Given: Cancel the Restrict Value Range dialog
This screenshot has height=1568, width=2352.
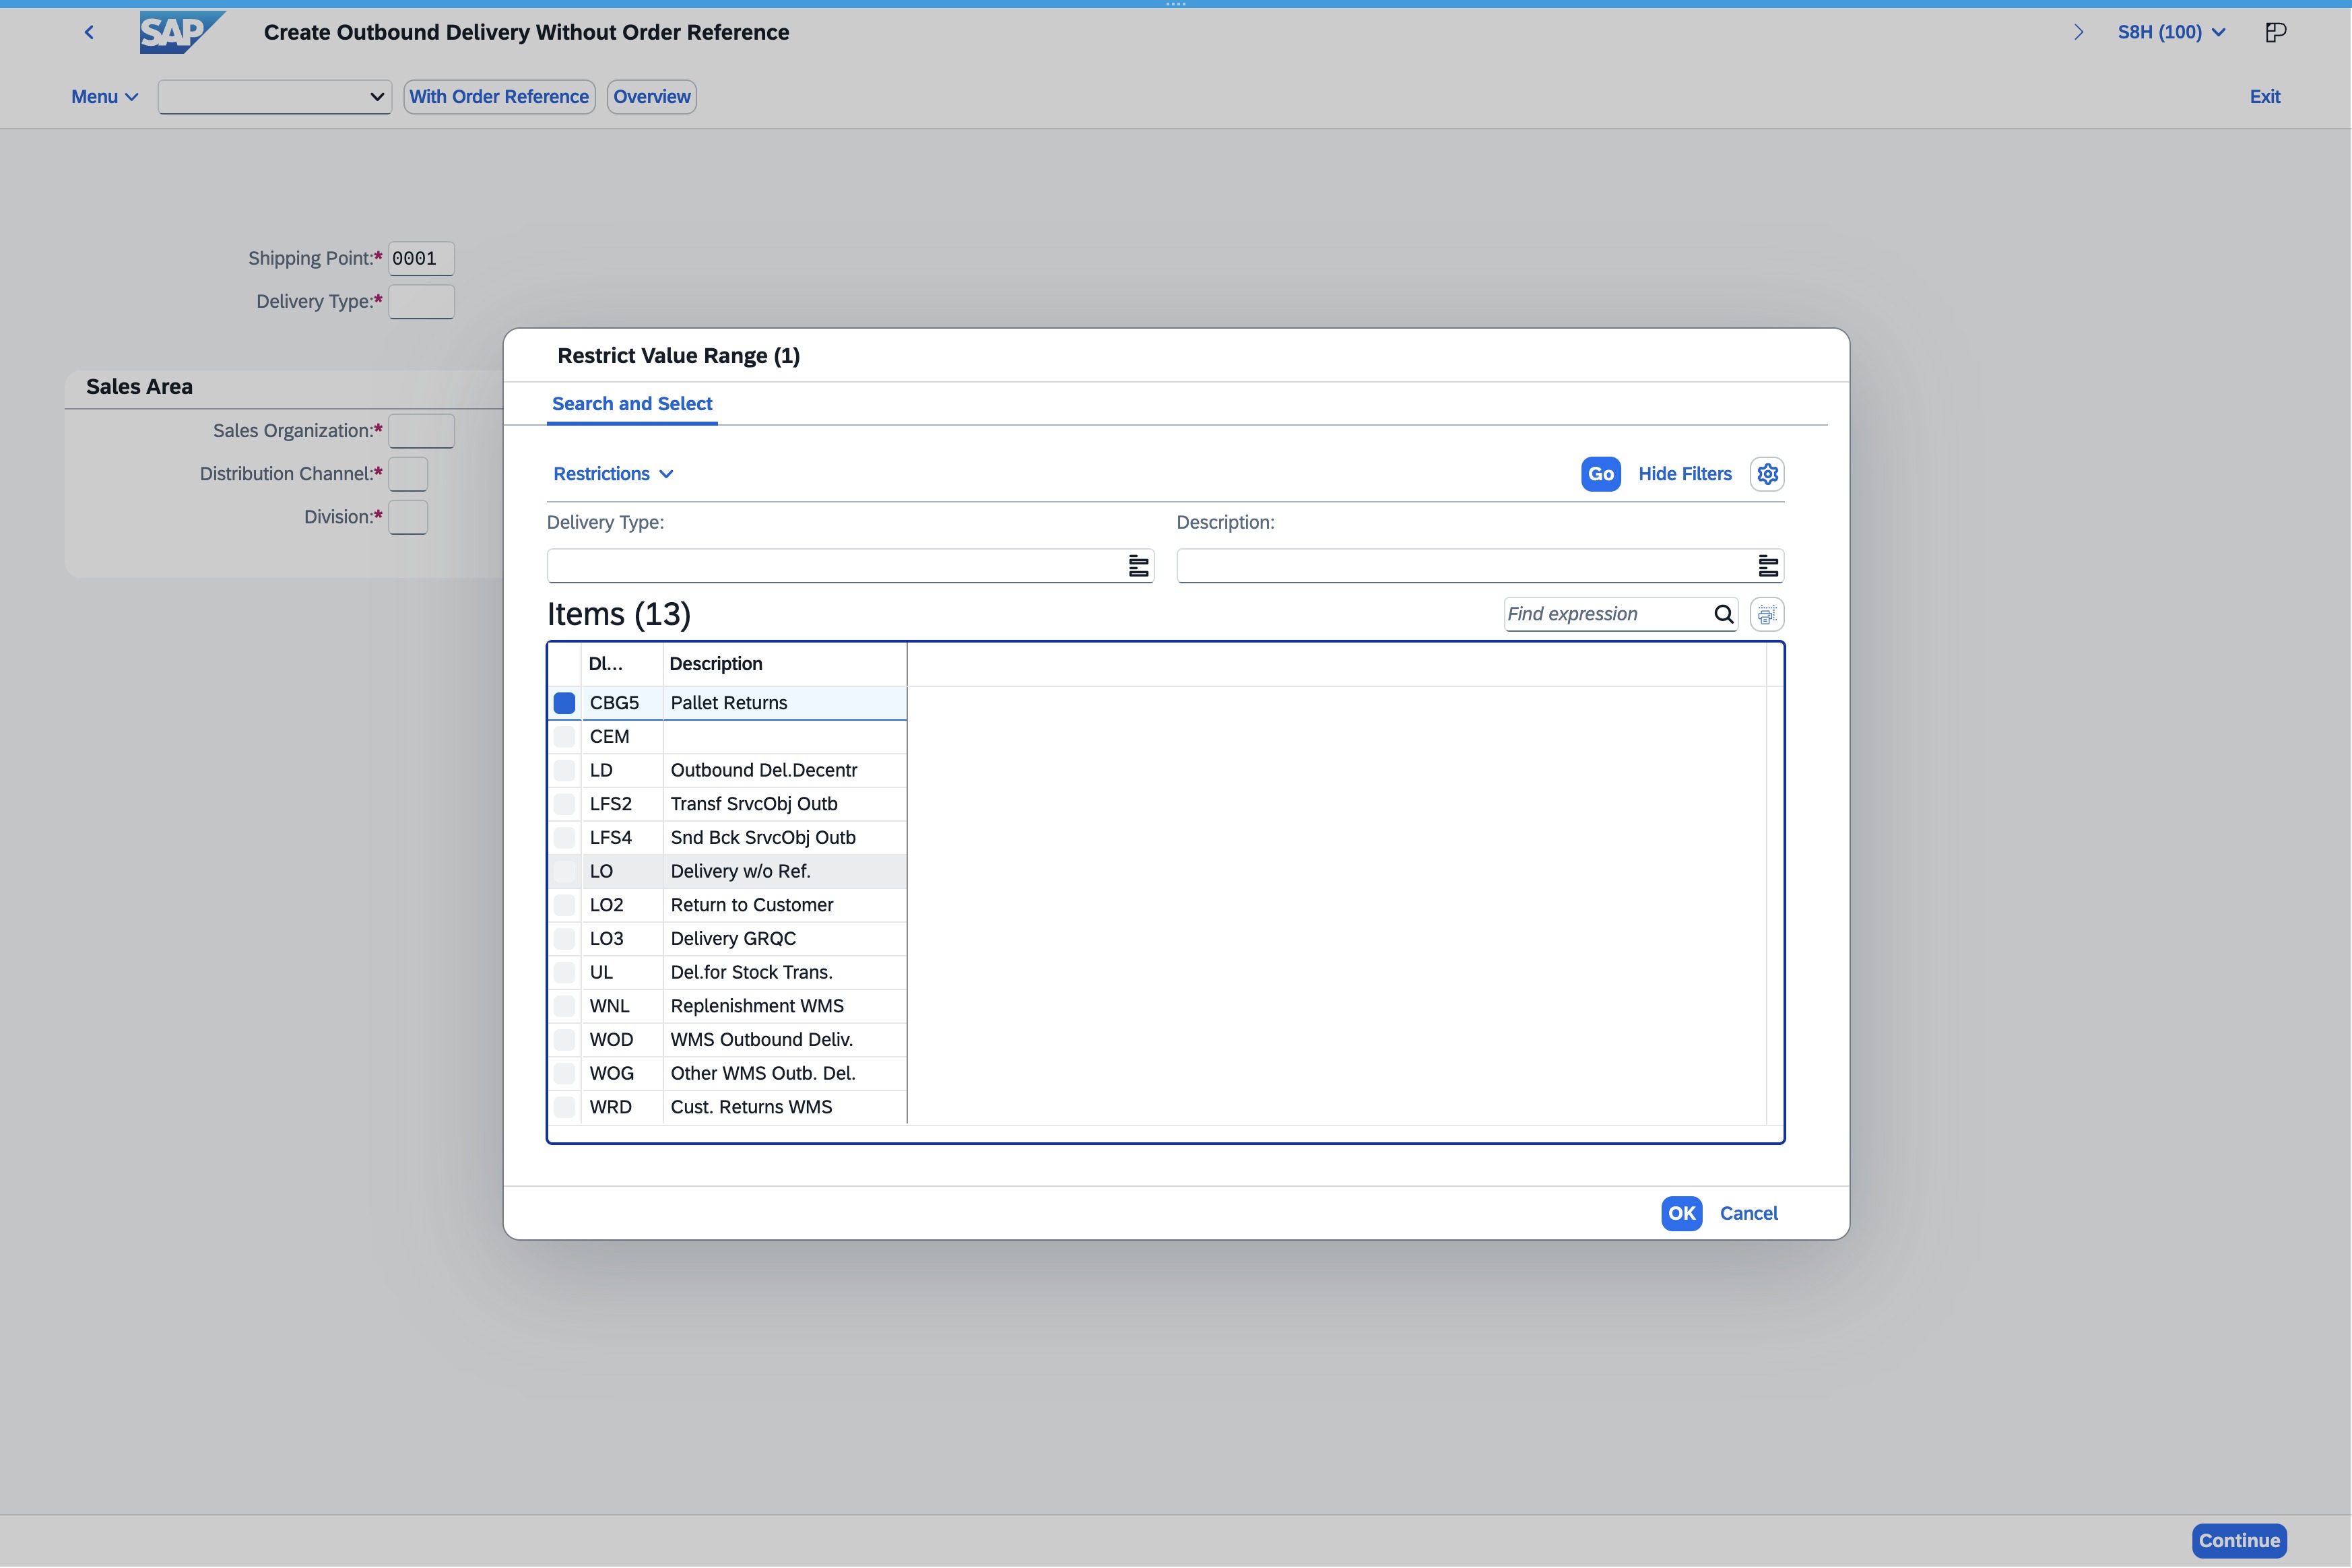Looking at the screenshot, I should coord(1748,1213).
